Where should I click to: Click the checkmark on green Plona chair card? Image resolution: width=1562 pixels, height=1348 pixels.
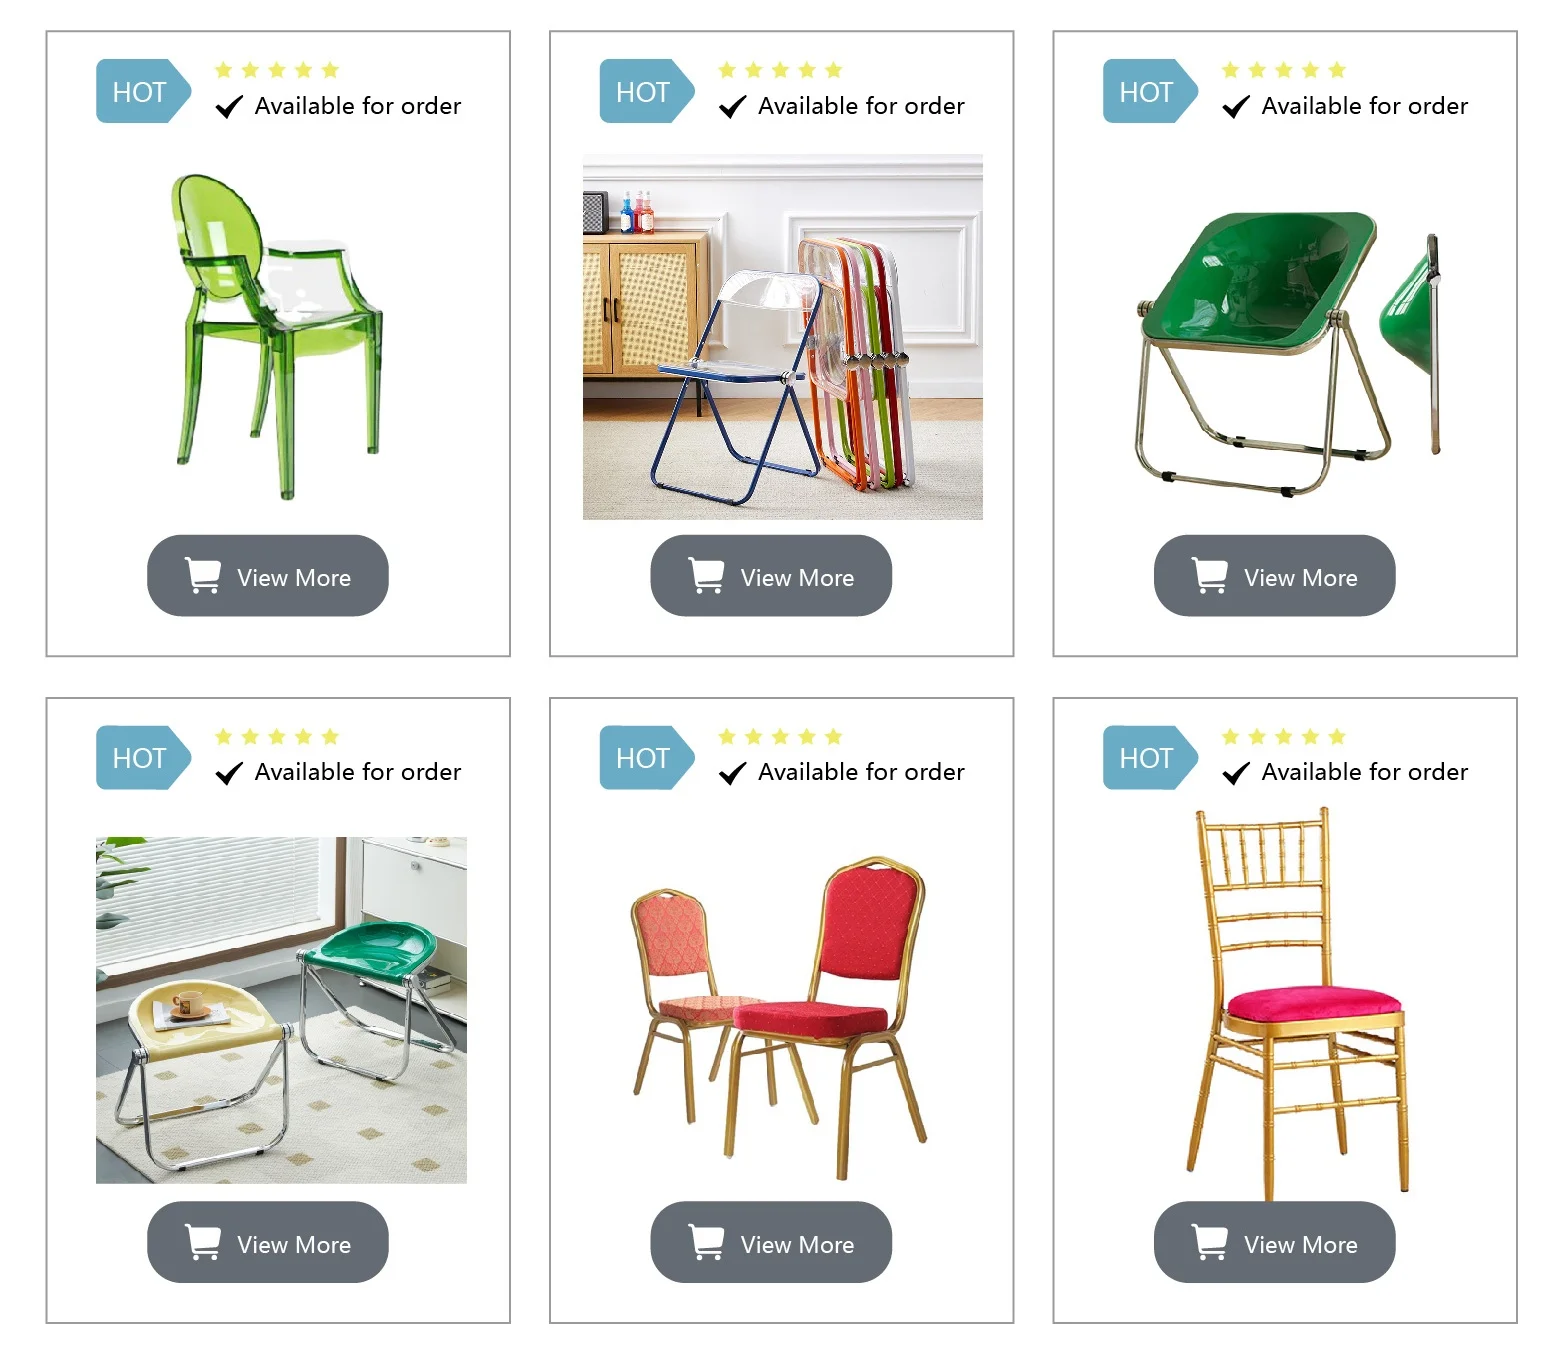coord(1237,107)
